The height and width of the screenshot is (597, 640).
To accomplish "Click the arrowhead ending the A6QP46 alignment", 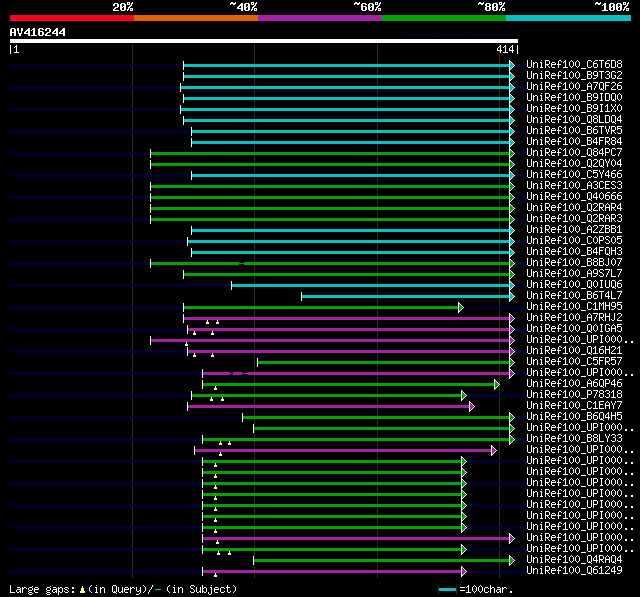I will (x=497, y=385).
